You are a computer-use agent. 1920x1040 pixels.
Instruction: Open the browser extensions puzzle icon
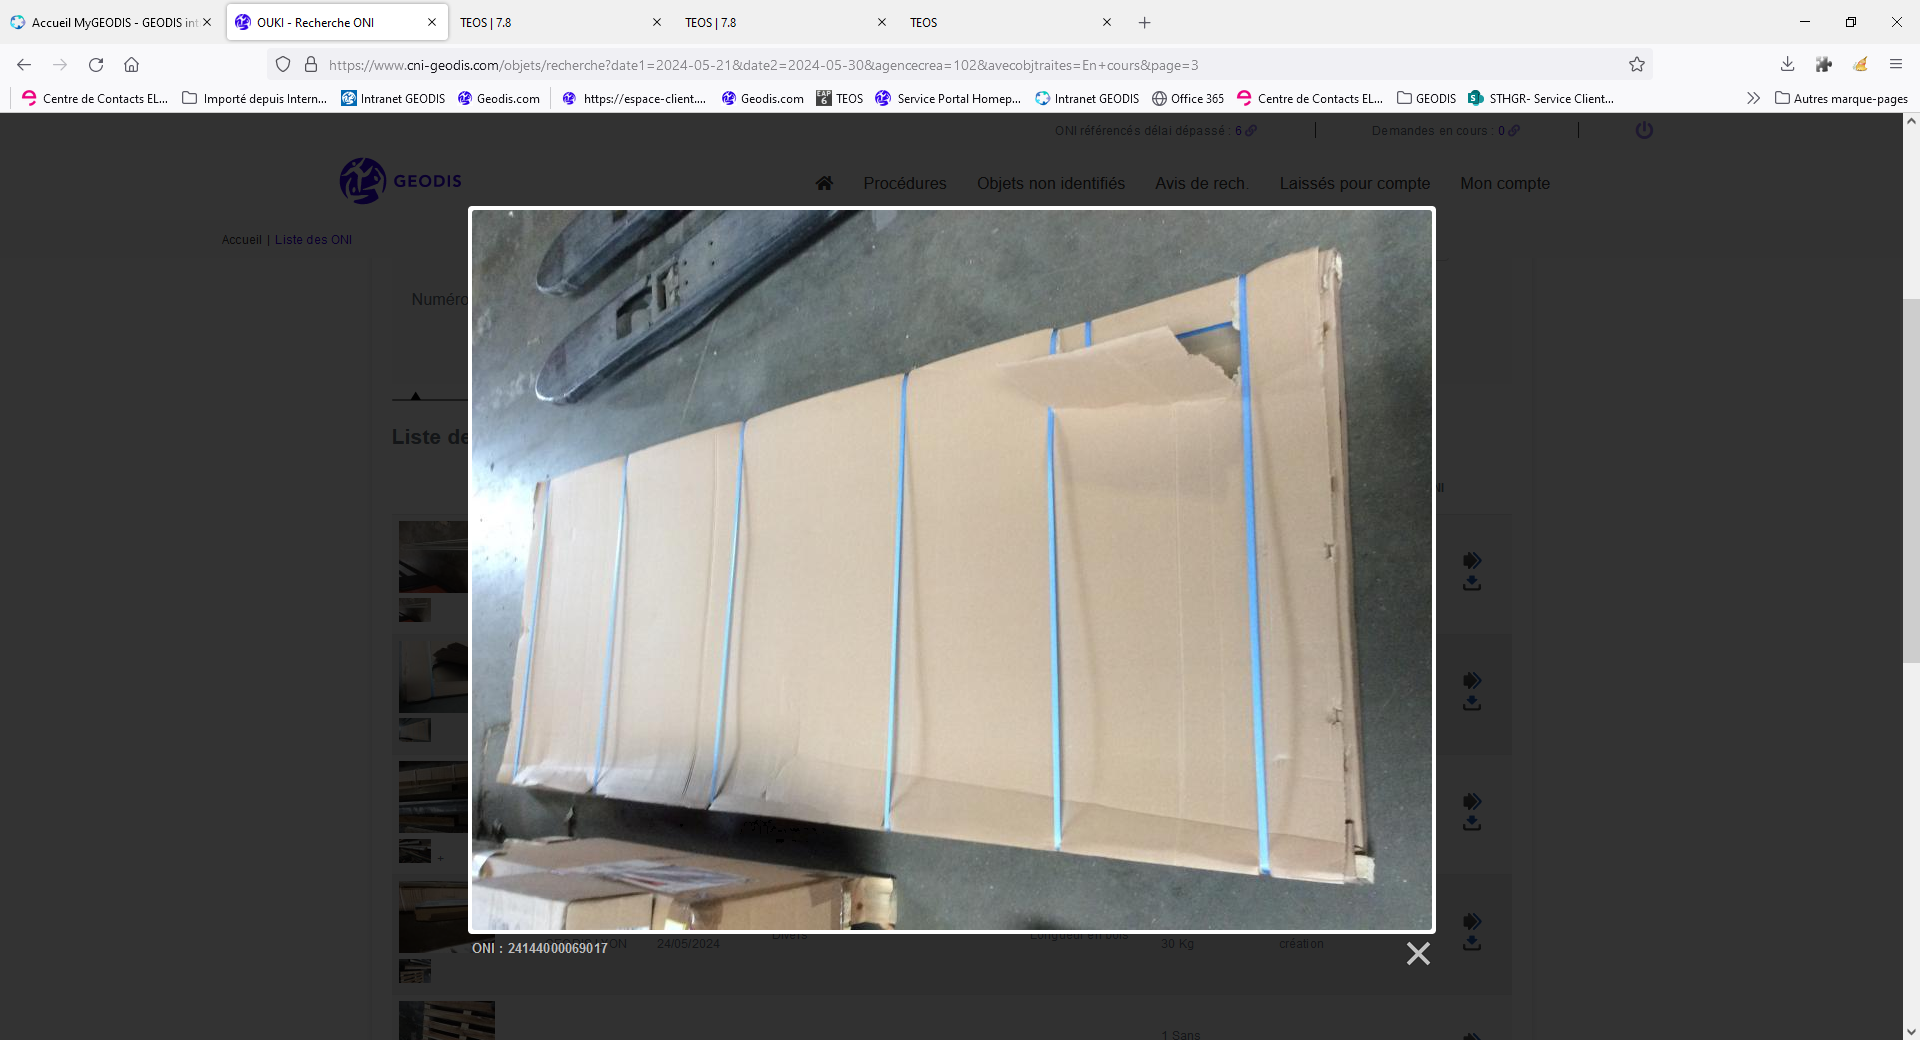point(1824,65)
